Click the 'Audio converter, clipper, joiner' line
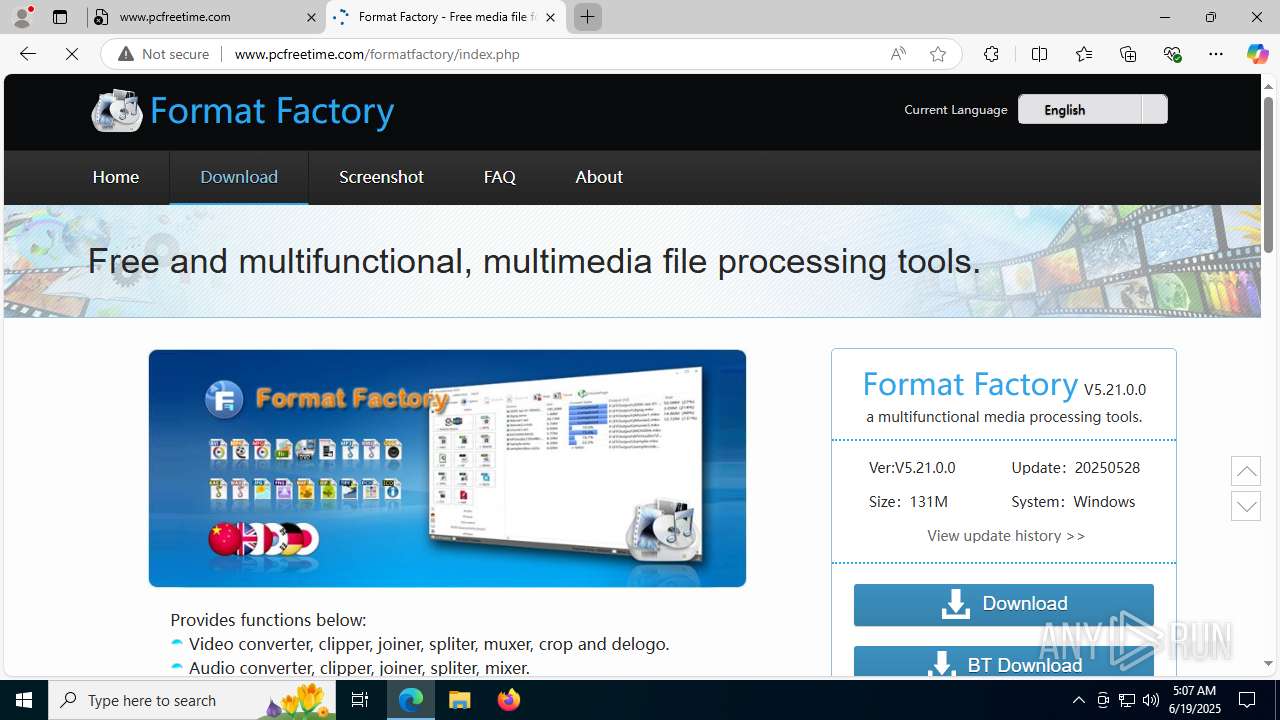Screen dimensions: 1280x720 pyautogui.click(x=359, y=668)
